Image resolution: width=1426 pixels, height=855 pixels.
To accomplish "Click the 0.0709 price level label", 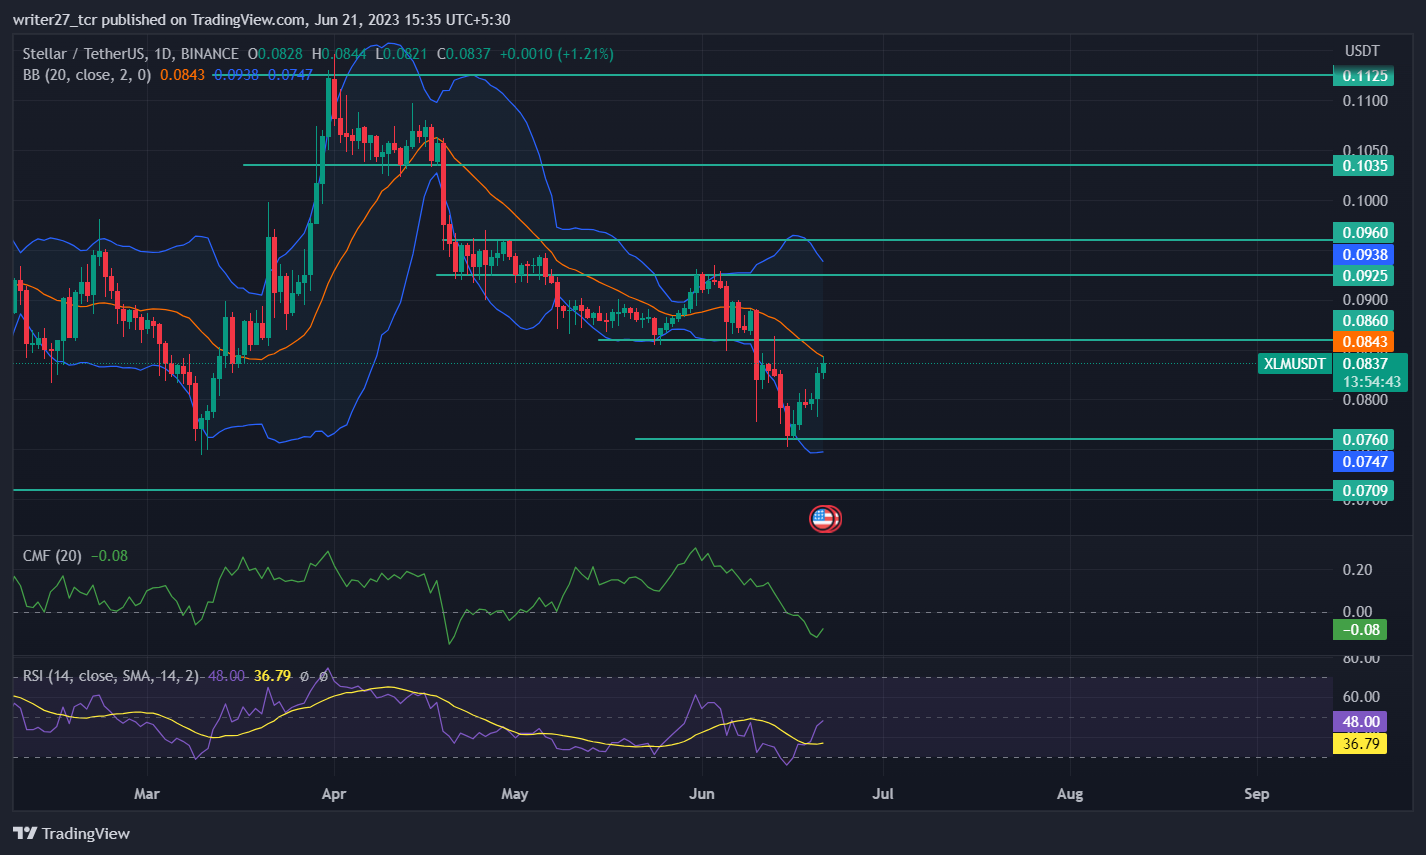I will pos(1364,491).
